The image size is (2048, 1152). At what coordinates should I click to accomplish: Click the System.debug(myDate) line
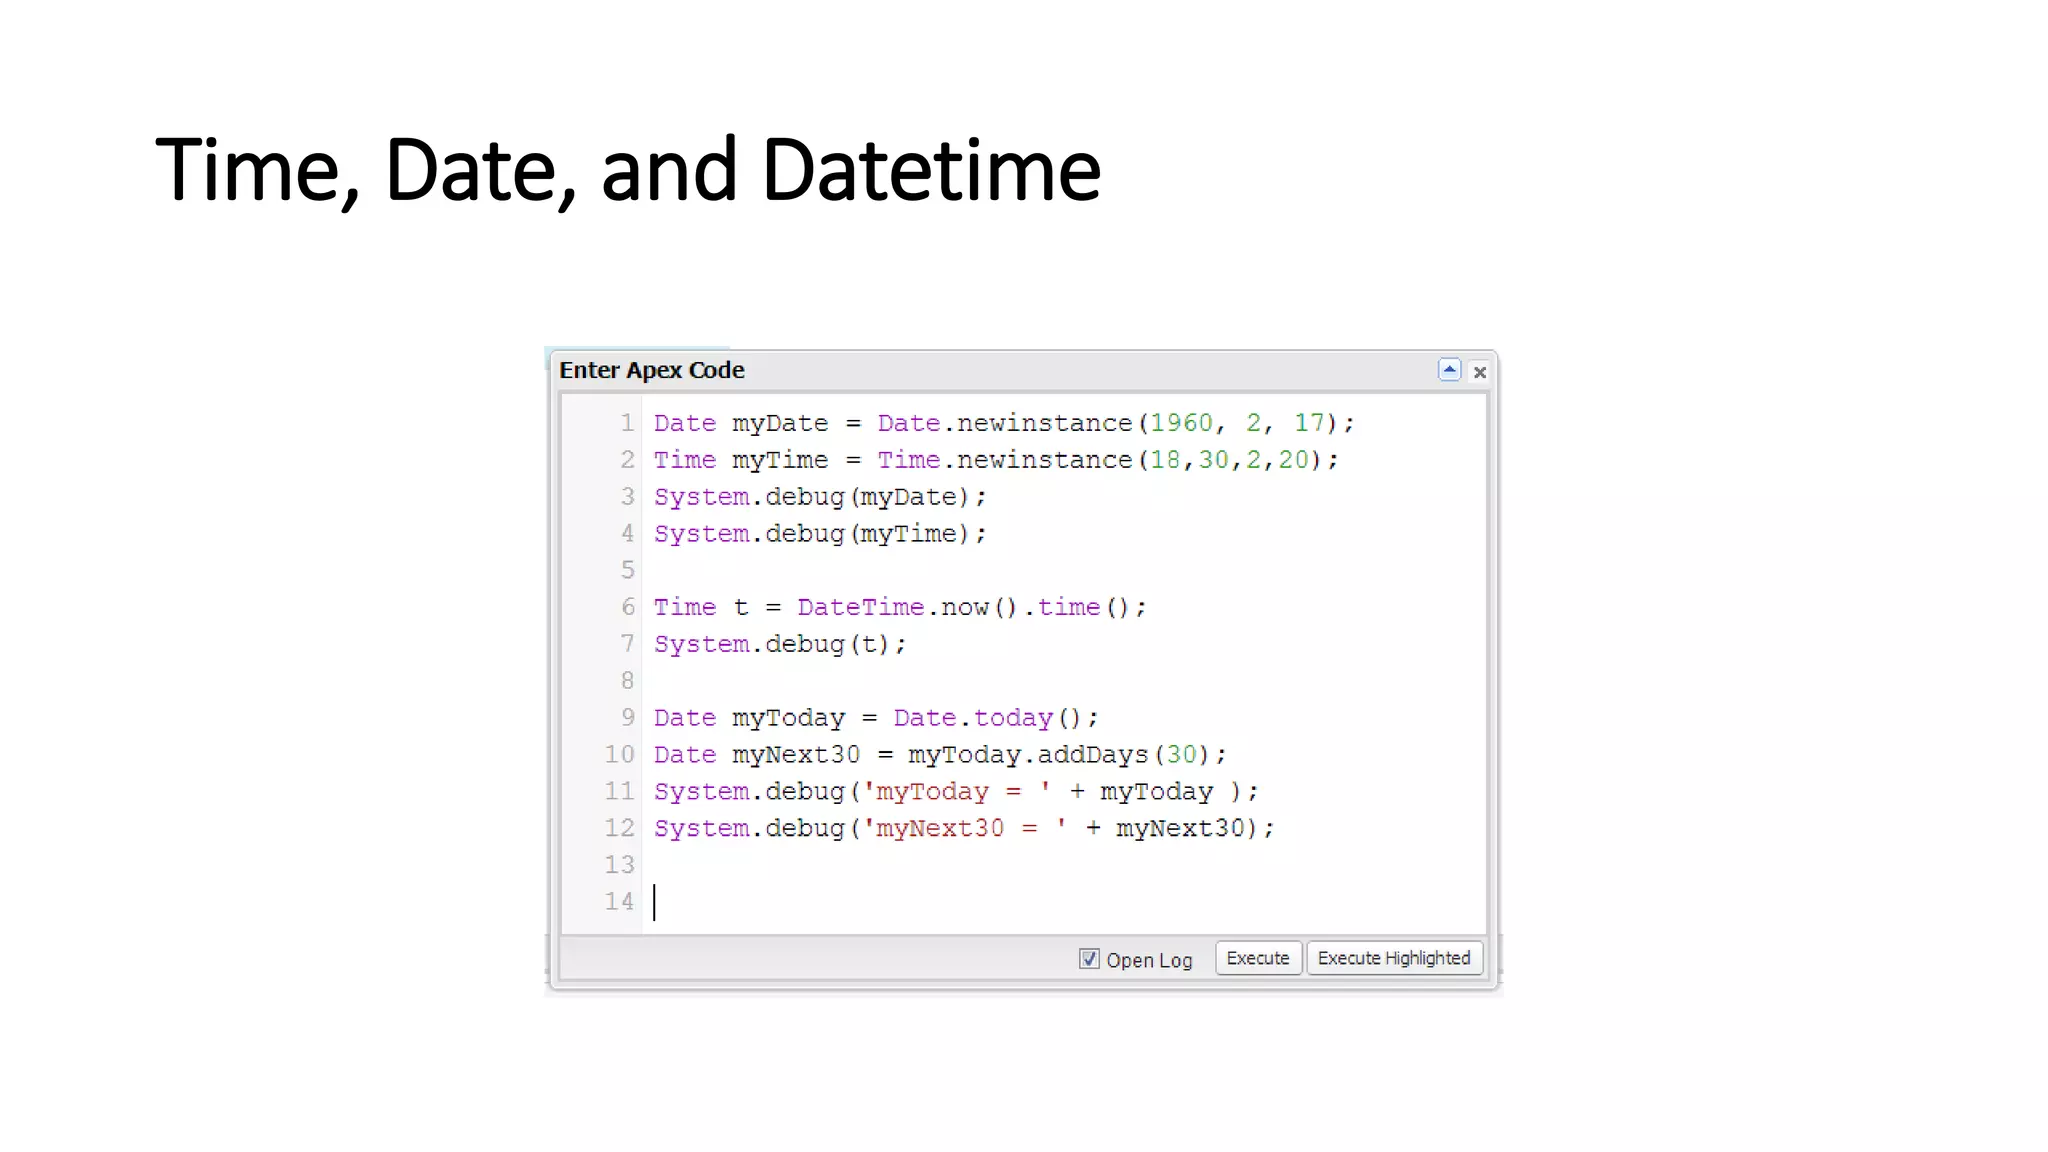pos(819,497)
